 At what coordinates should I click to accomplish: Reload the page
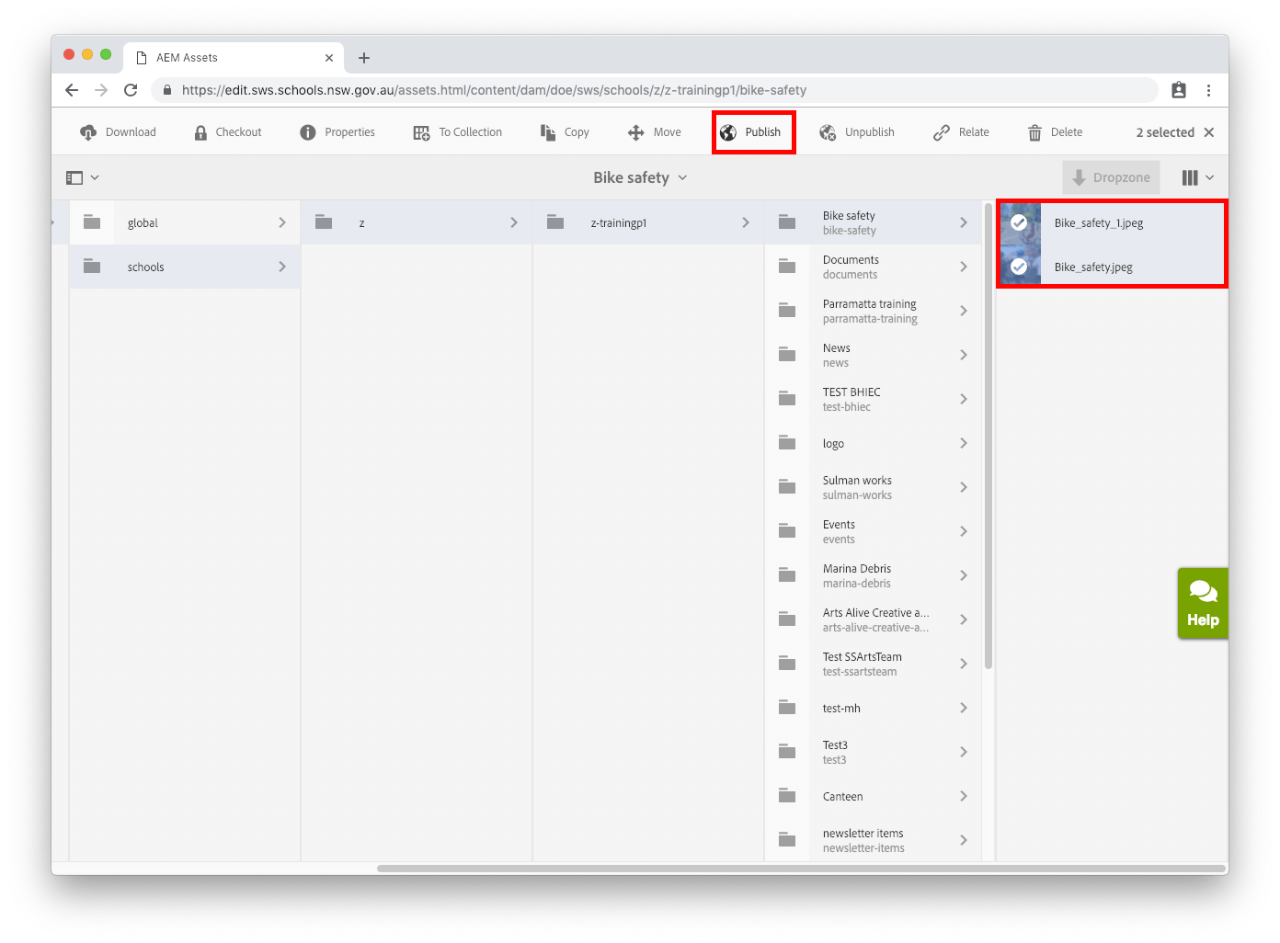pyautogui.click(x=131, y=90)
